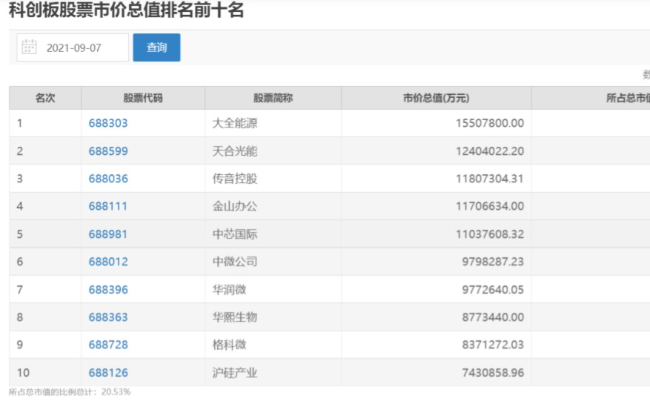Image resolution: width=650 pixels, height=404 pixels.
Task: Open stock code link 688111
Action: click(108, 206)
